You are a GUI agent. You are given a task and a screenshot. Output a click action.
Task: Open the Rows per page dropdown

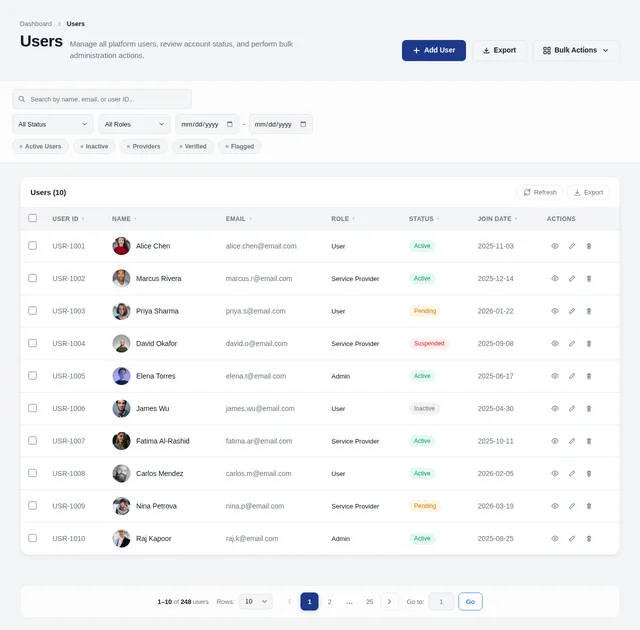coord(256,601)
